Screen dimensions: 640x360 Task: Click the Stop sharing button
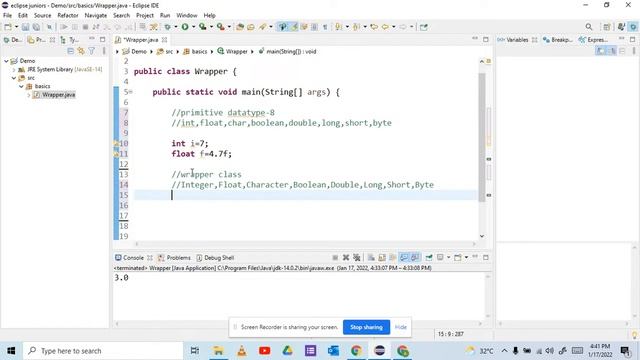[x=366, y=327]
